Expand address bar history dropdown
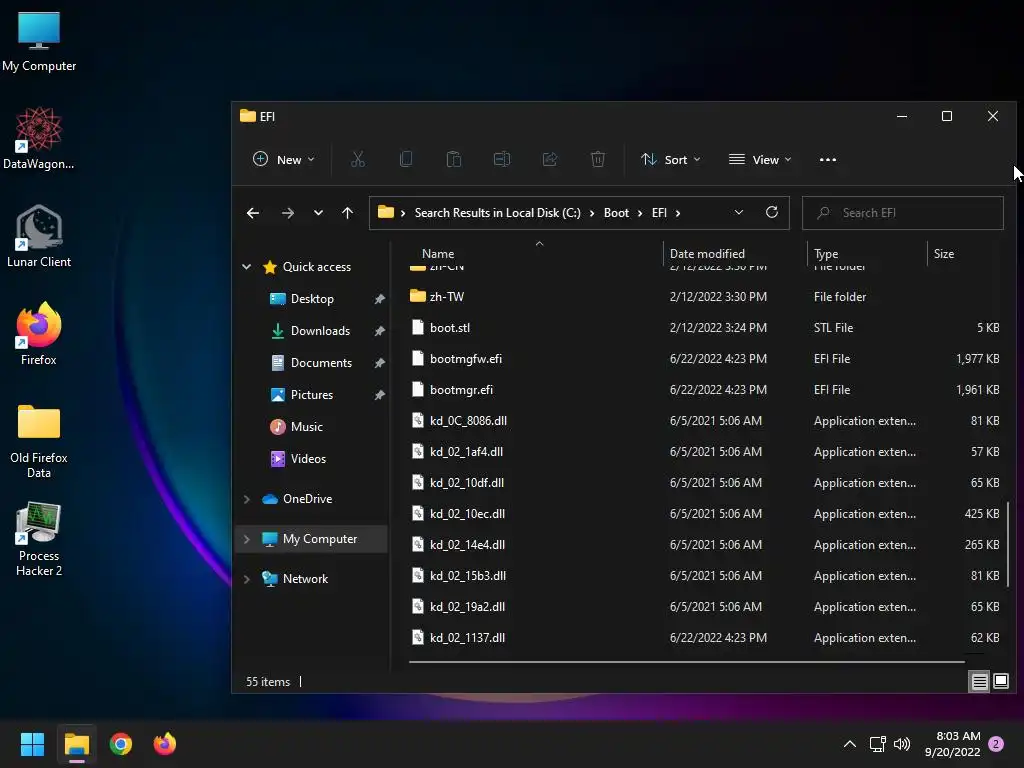 click(x=739, y=212)
